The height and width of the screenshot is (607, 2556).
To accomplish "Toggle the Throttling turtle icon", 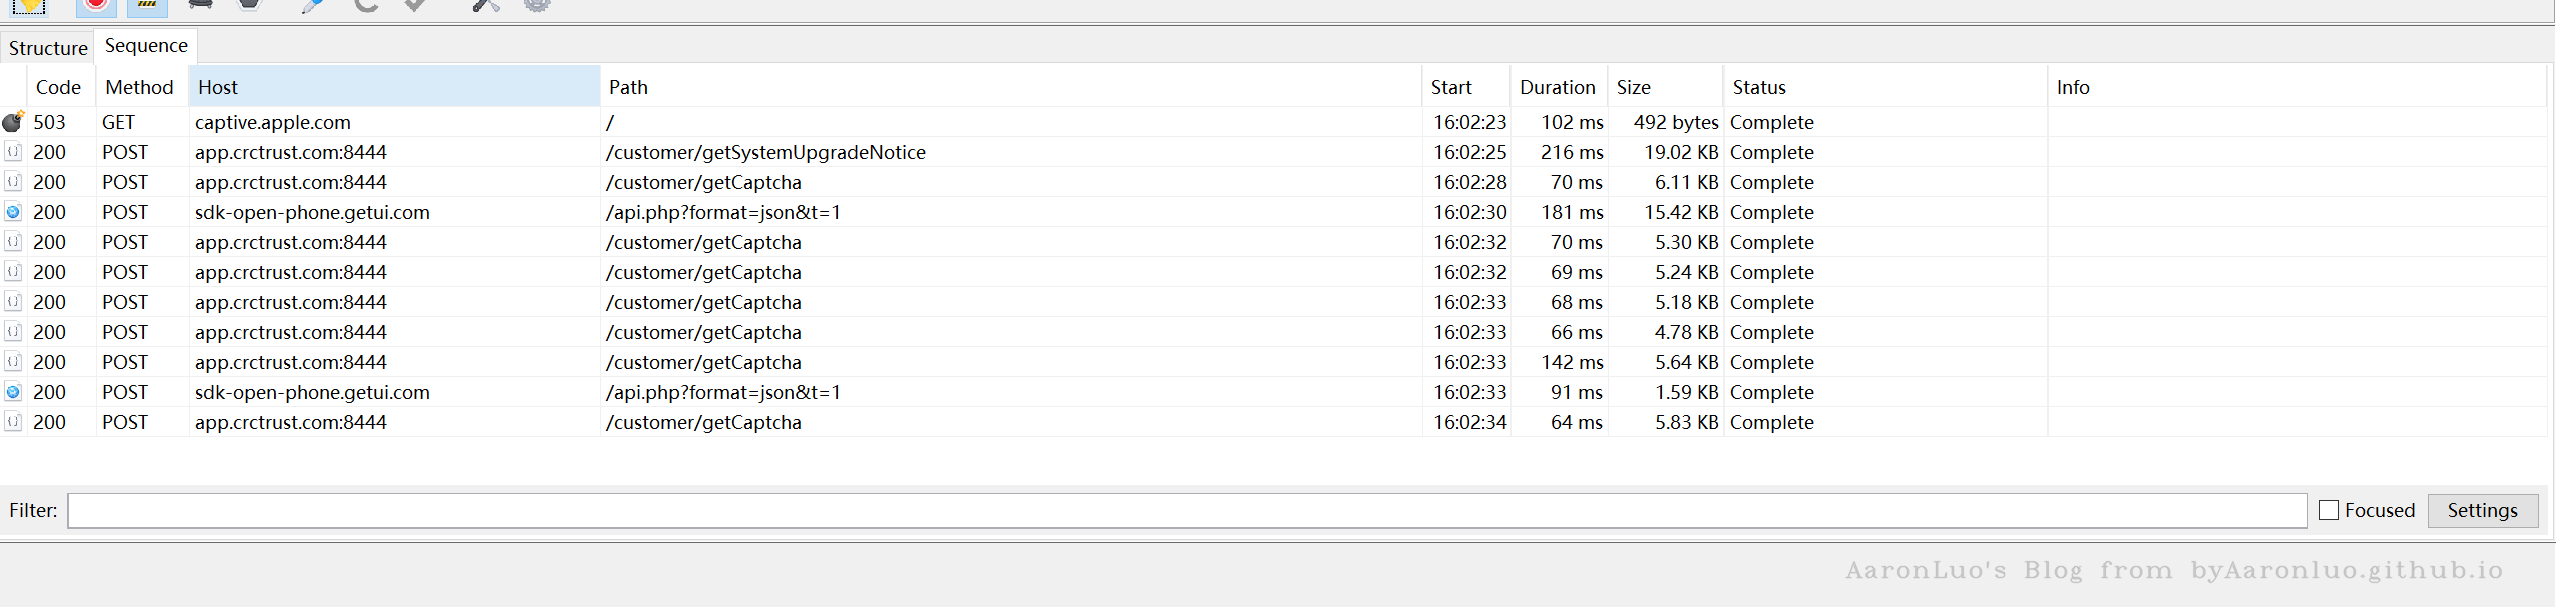I will click(x=200, y=5).
